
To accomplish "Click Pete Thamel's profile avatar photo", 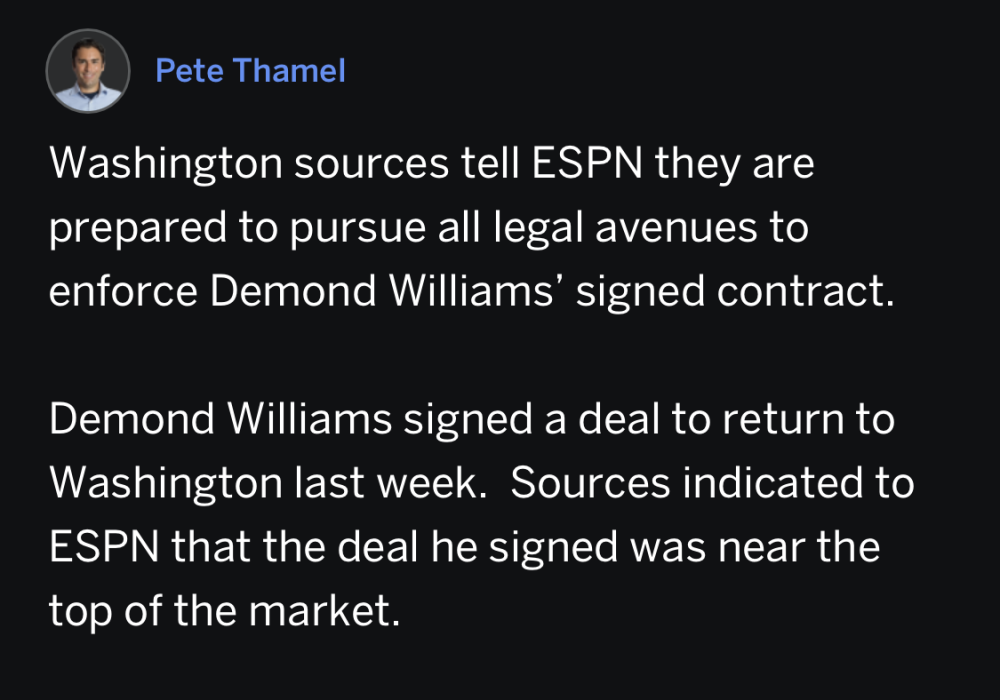I will coord(88,71).
